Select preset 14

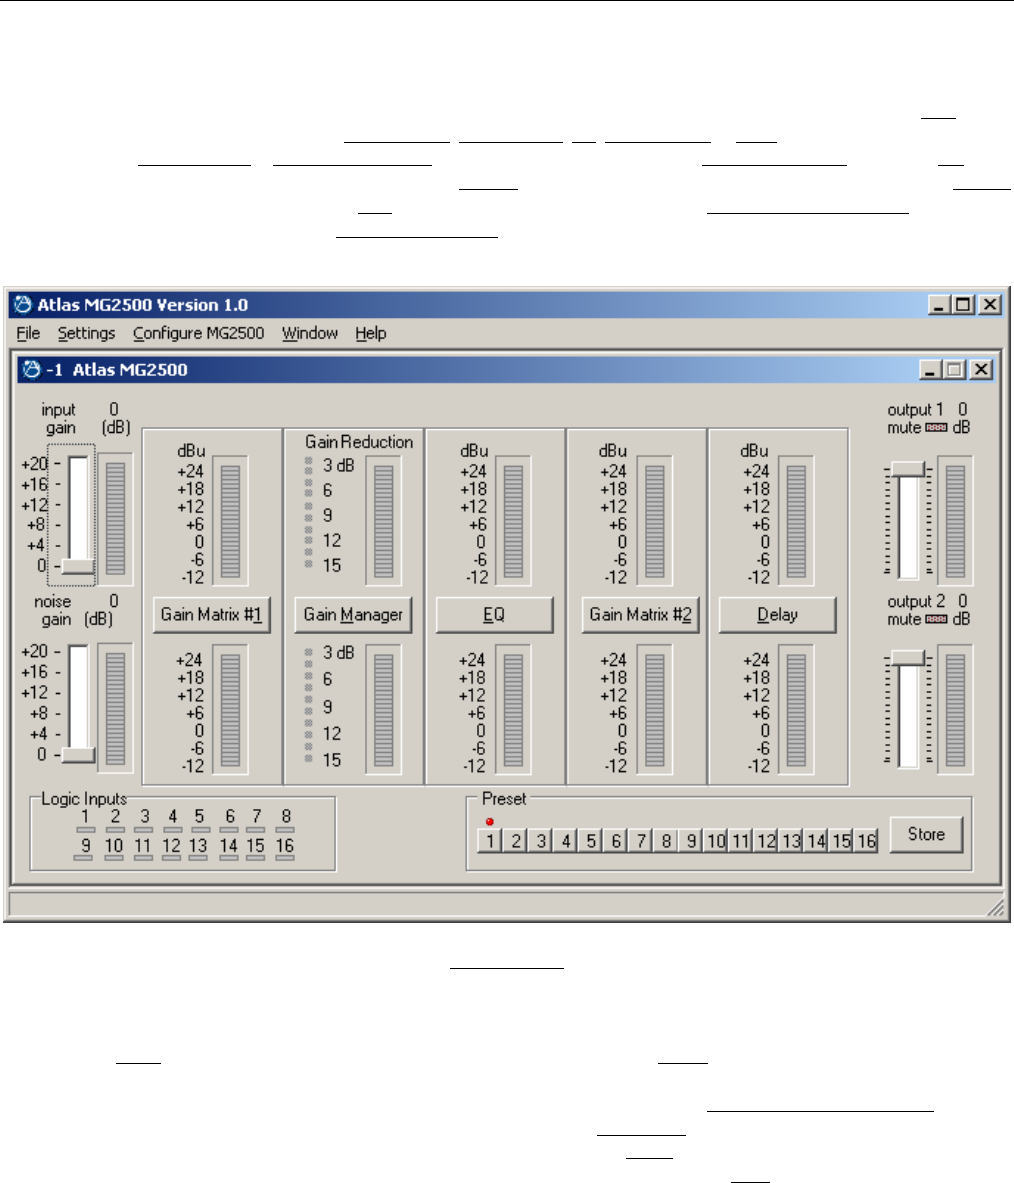tap(816, 840)
